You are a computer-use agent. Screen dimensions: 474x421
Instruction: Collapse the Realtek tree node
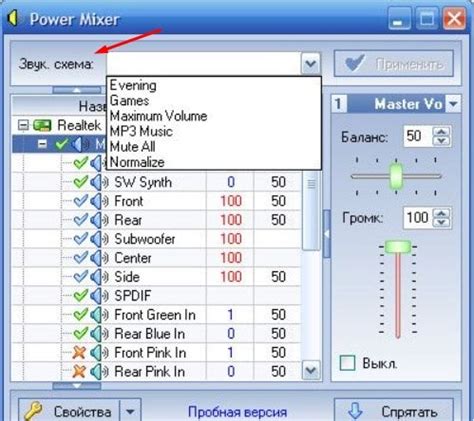[23, 126]
